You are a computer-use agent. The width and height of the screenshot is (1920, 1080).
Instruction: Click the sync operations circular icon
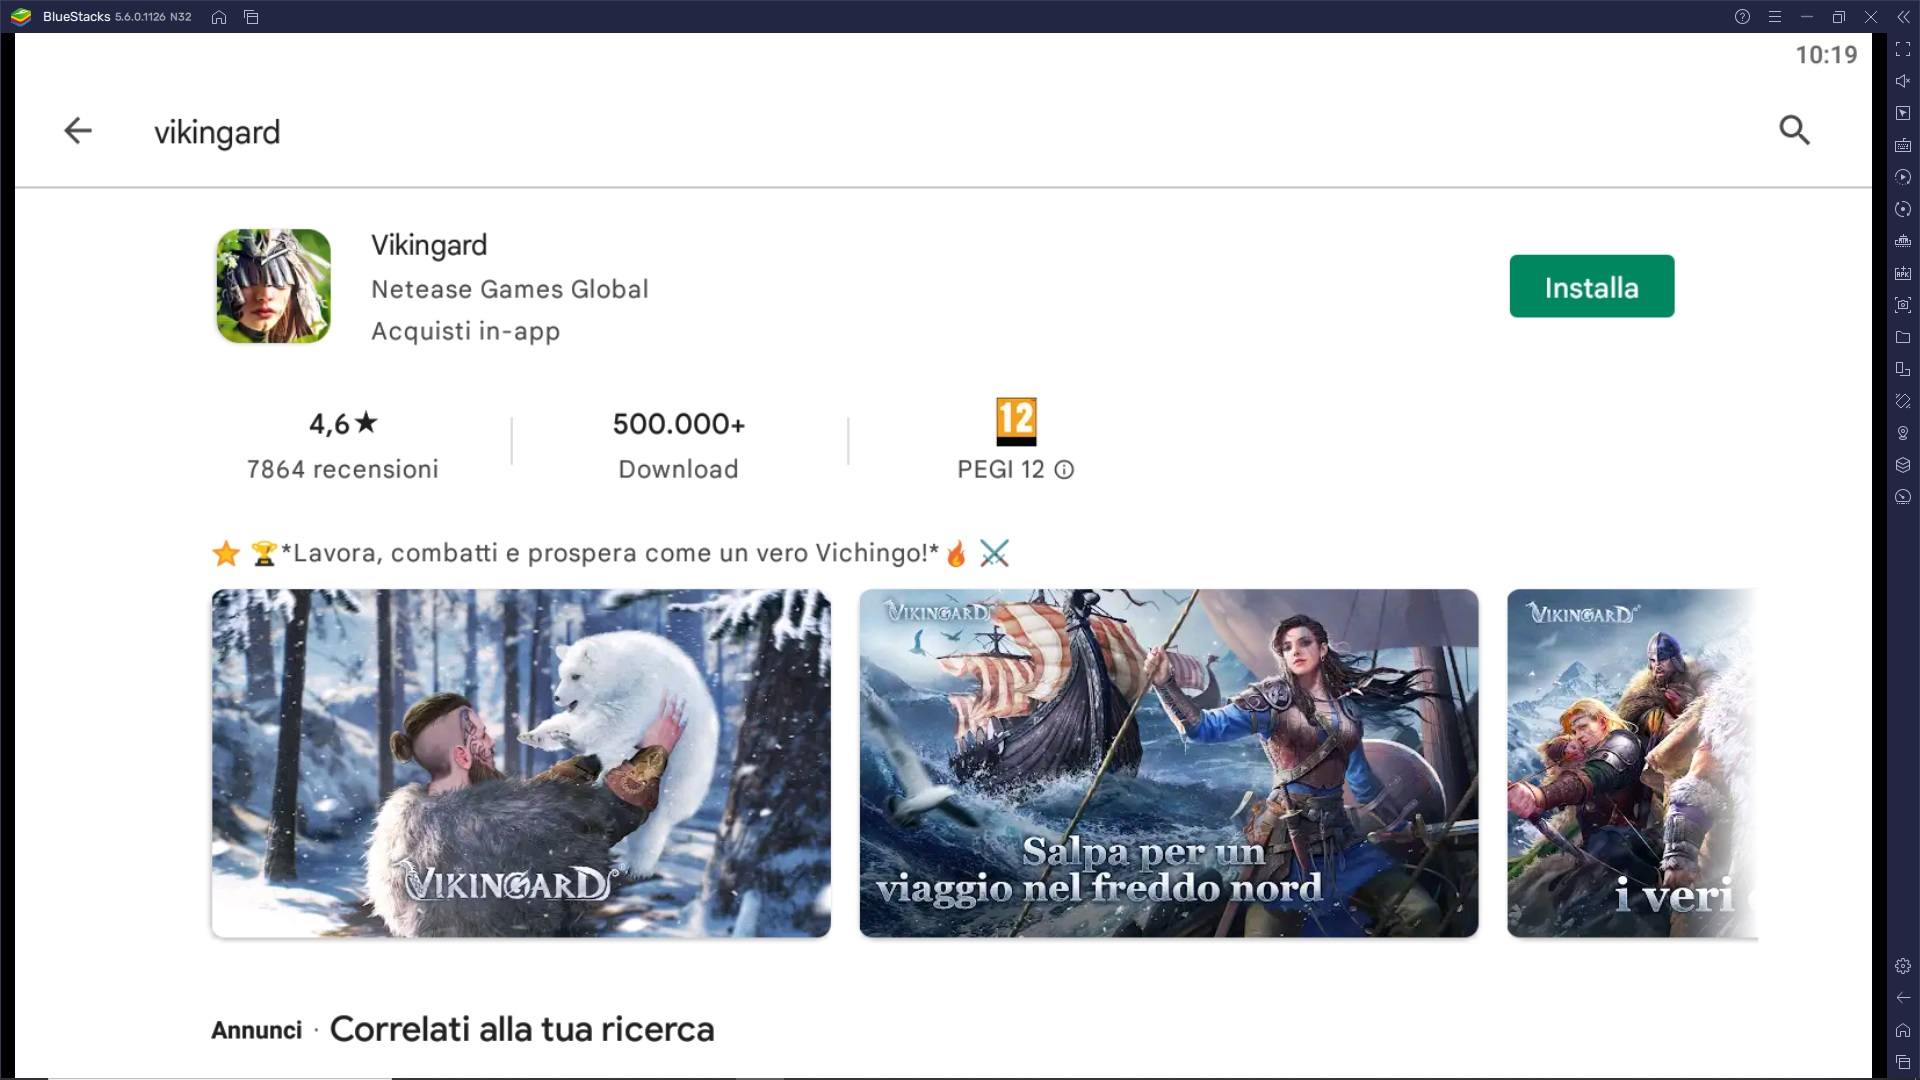pyautogui.click(x=1903, y=209)
